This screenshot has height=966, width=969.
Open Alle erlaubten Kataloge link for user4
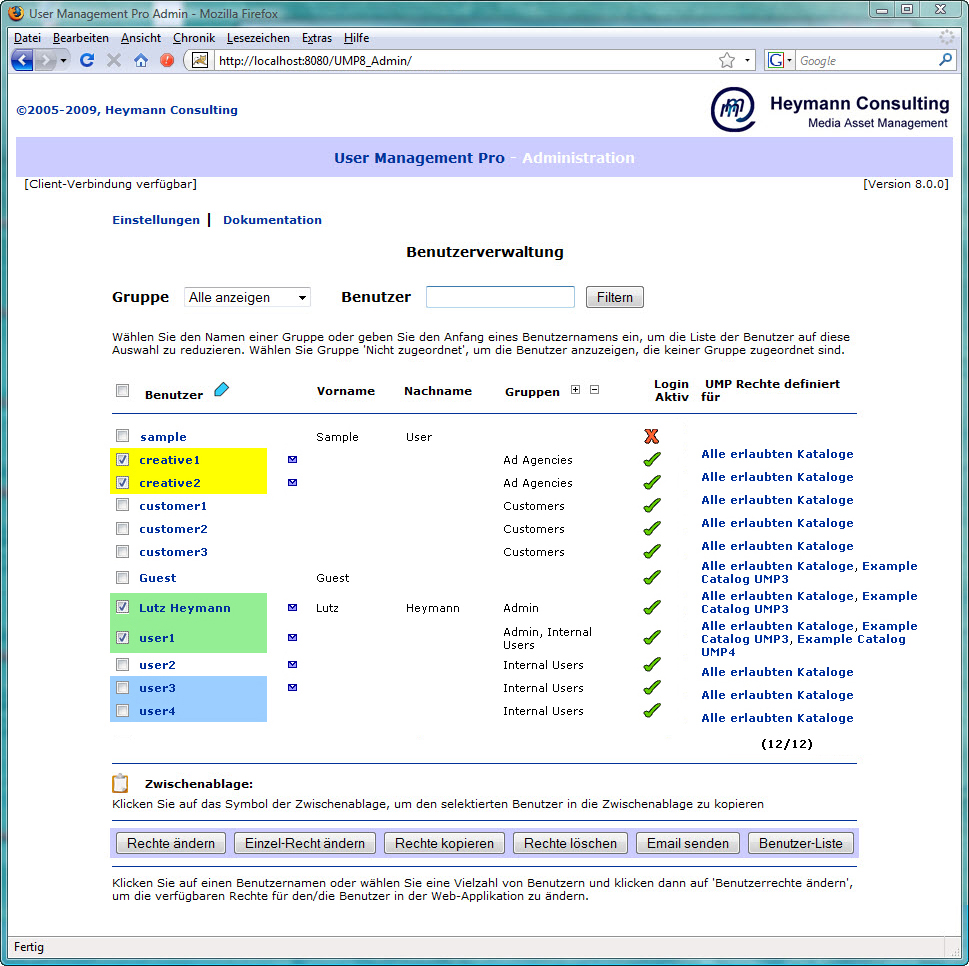tap(777, 718)
